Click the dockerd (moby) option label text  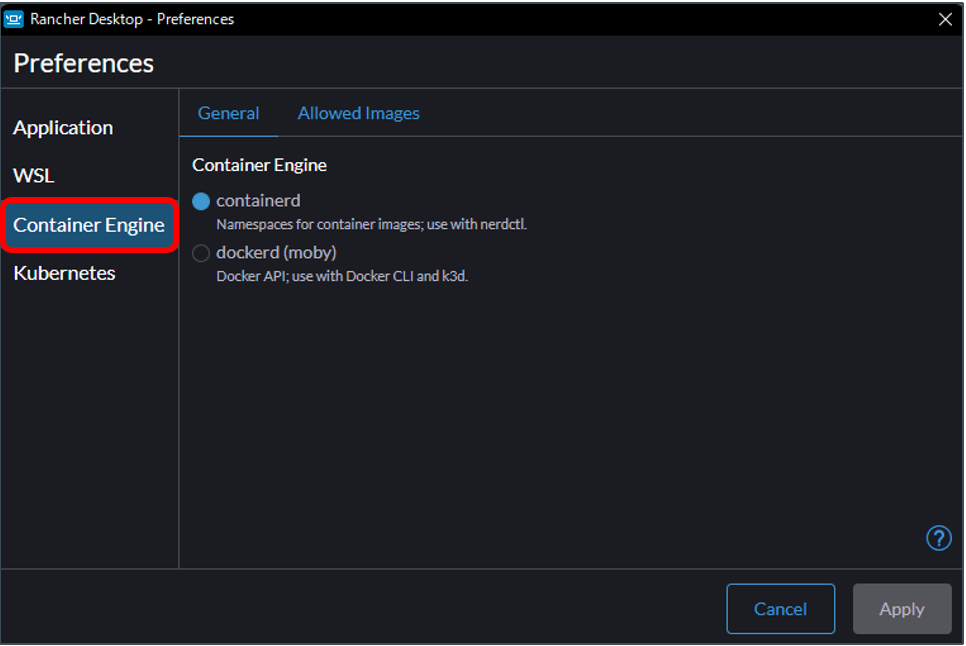coord(276,253)
